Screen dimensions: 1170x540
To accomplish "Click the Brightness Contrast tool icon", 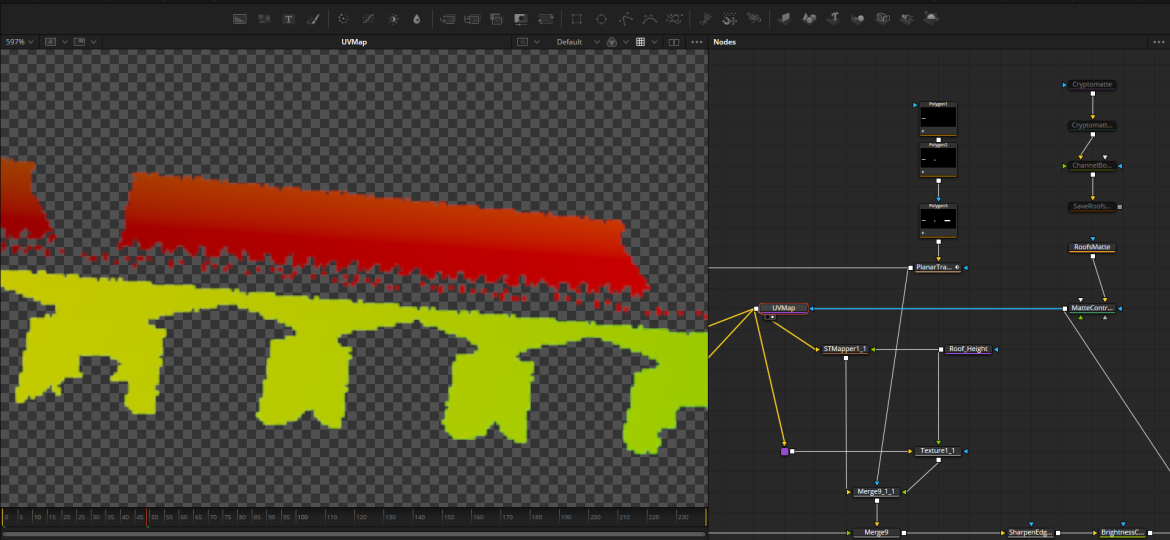I will pyautogui.click(x=393, y=19).
